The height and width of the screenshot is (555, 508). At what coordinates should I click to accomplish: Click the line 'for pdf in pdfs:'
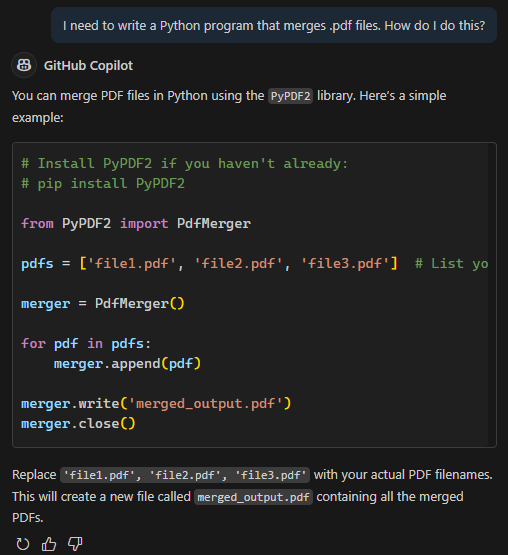click(86, 343)
